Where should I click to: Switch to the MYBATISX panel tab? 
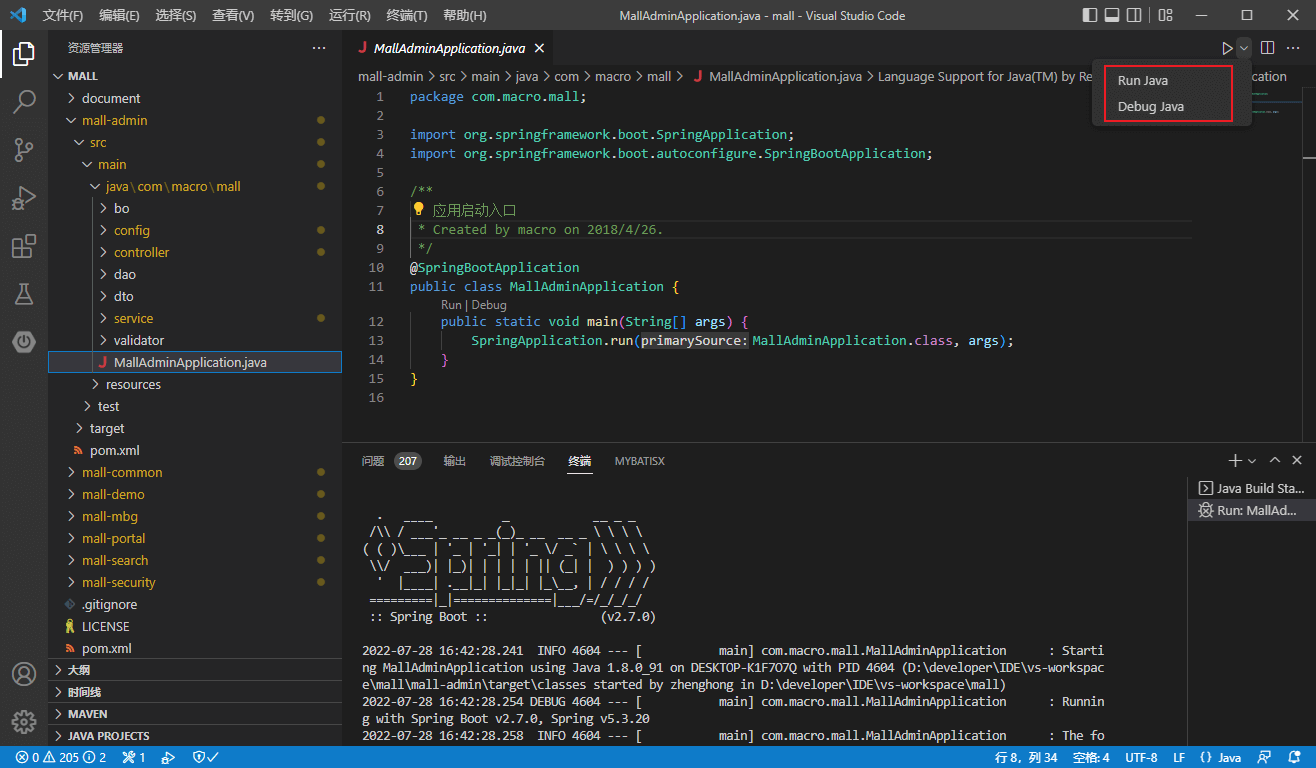click(639, 461)
